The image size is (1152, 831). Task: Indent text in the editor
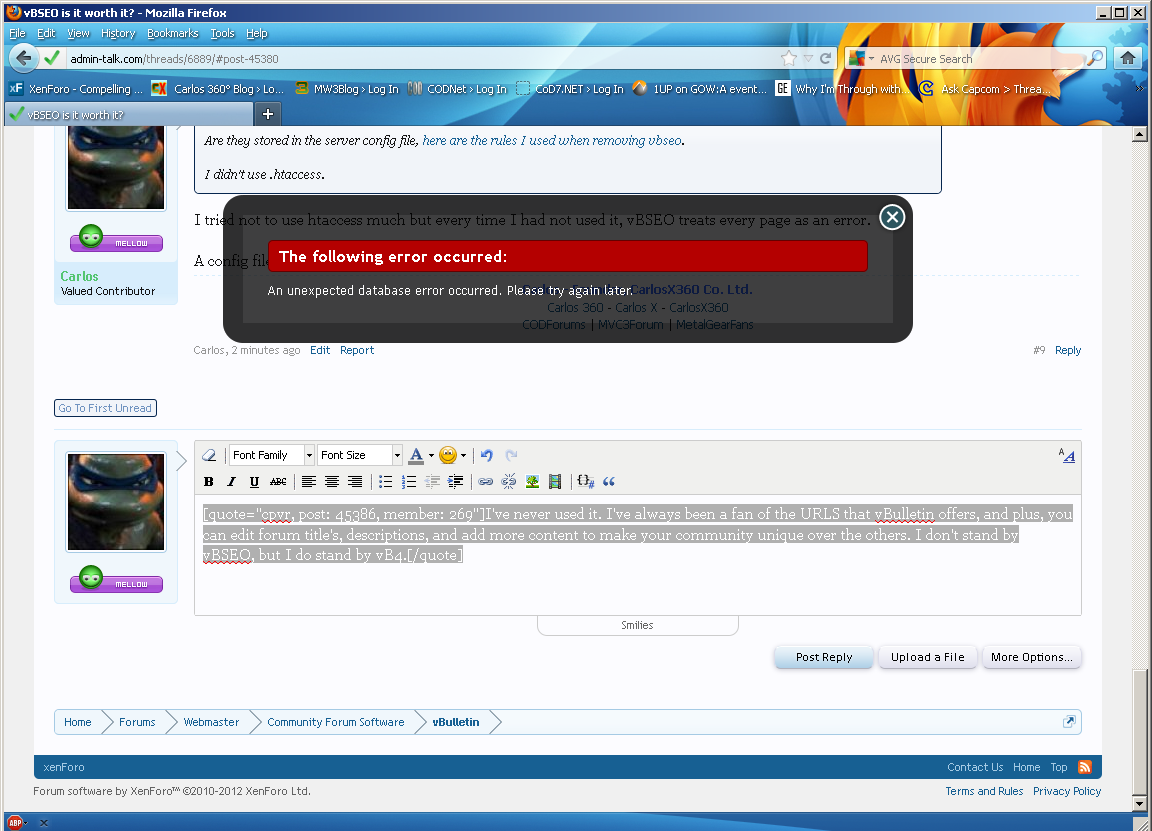click(x=456, y=482)
